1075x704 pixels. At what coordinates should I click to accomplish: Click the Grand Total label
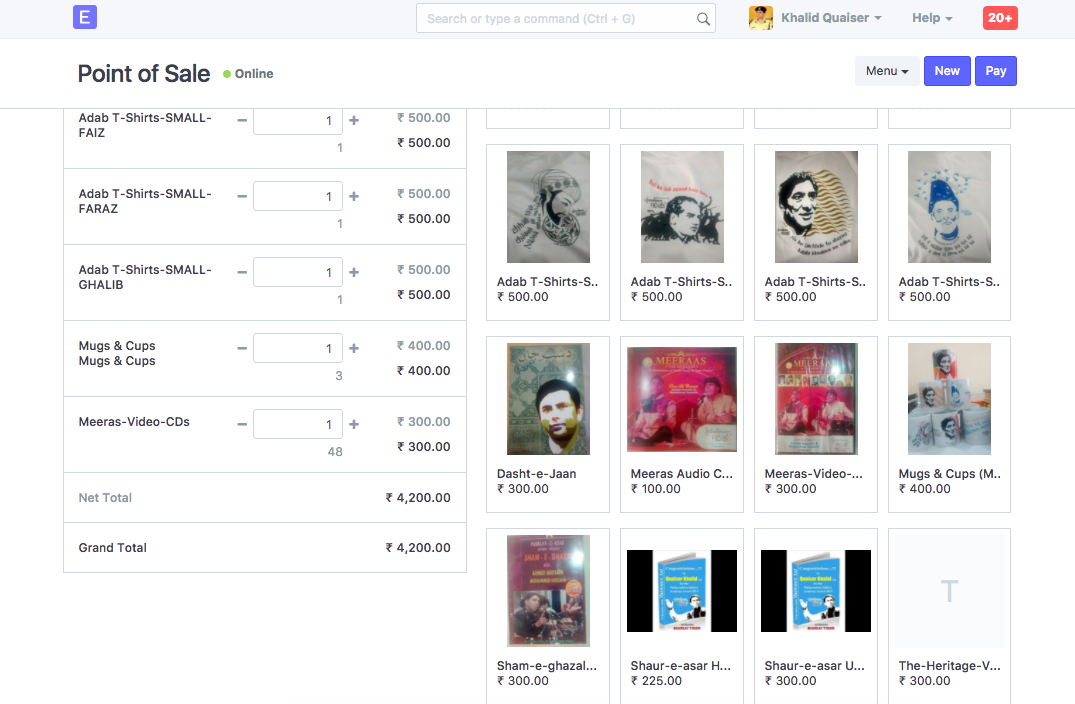pos(112,548)
